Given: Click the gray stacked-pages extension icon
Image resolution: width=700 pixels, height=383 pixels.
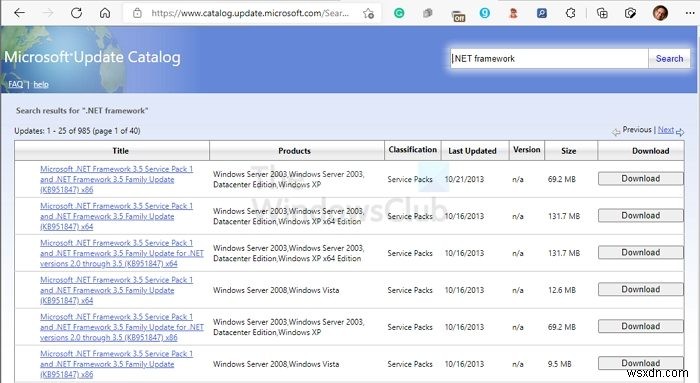Looking at the screenshot, I should (x=427, y=13).
